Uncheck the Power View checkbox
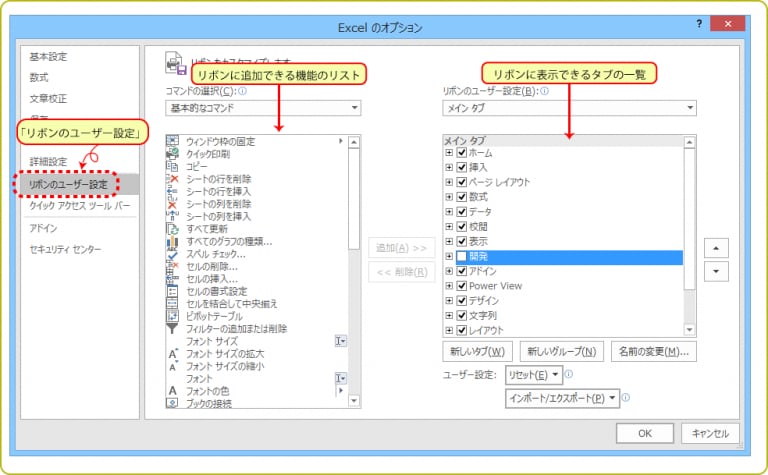The image size is (768, 475). (x=461, y=285)
